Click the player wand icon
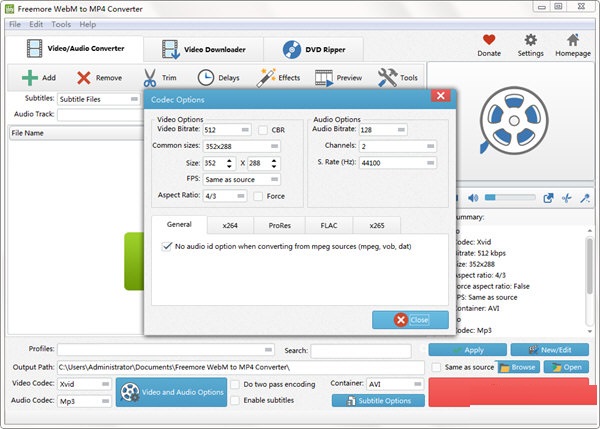 (x=585, y=198)
